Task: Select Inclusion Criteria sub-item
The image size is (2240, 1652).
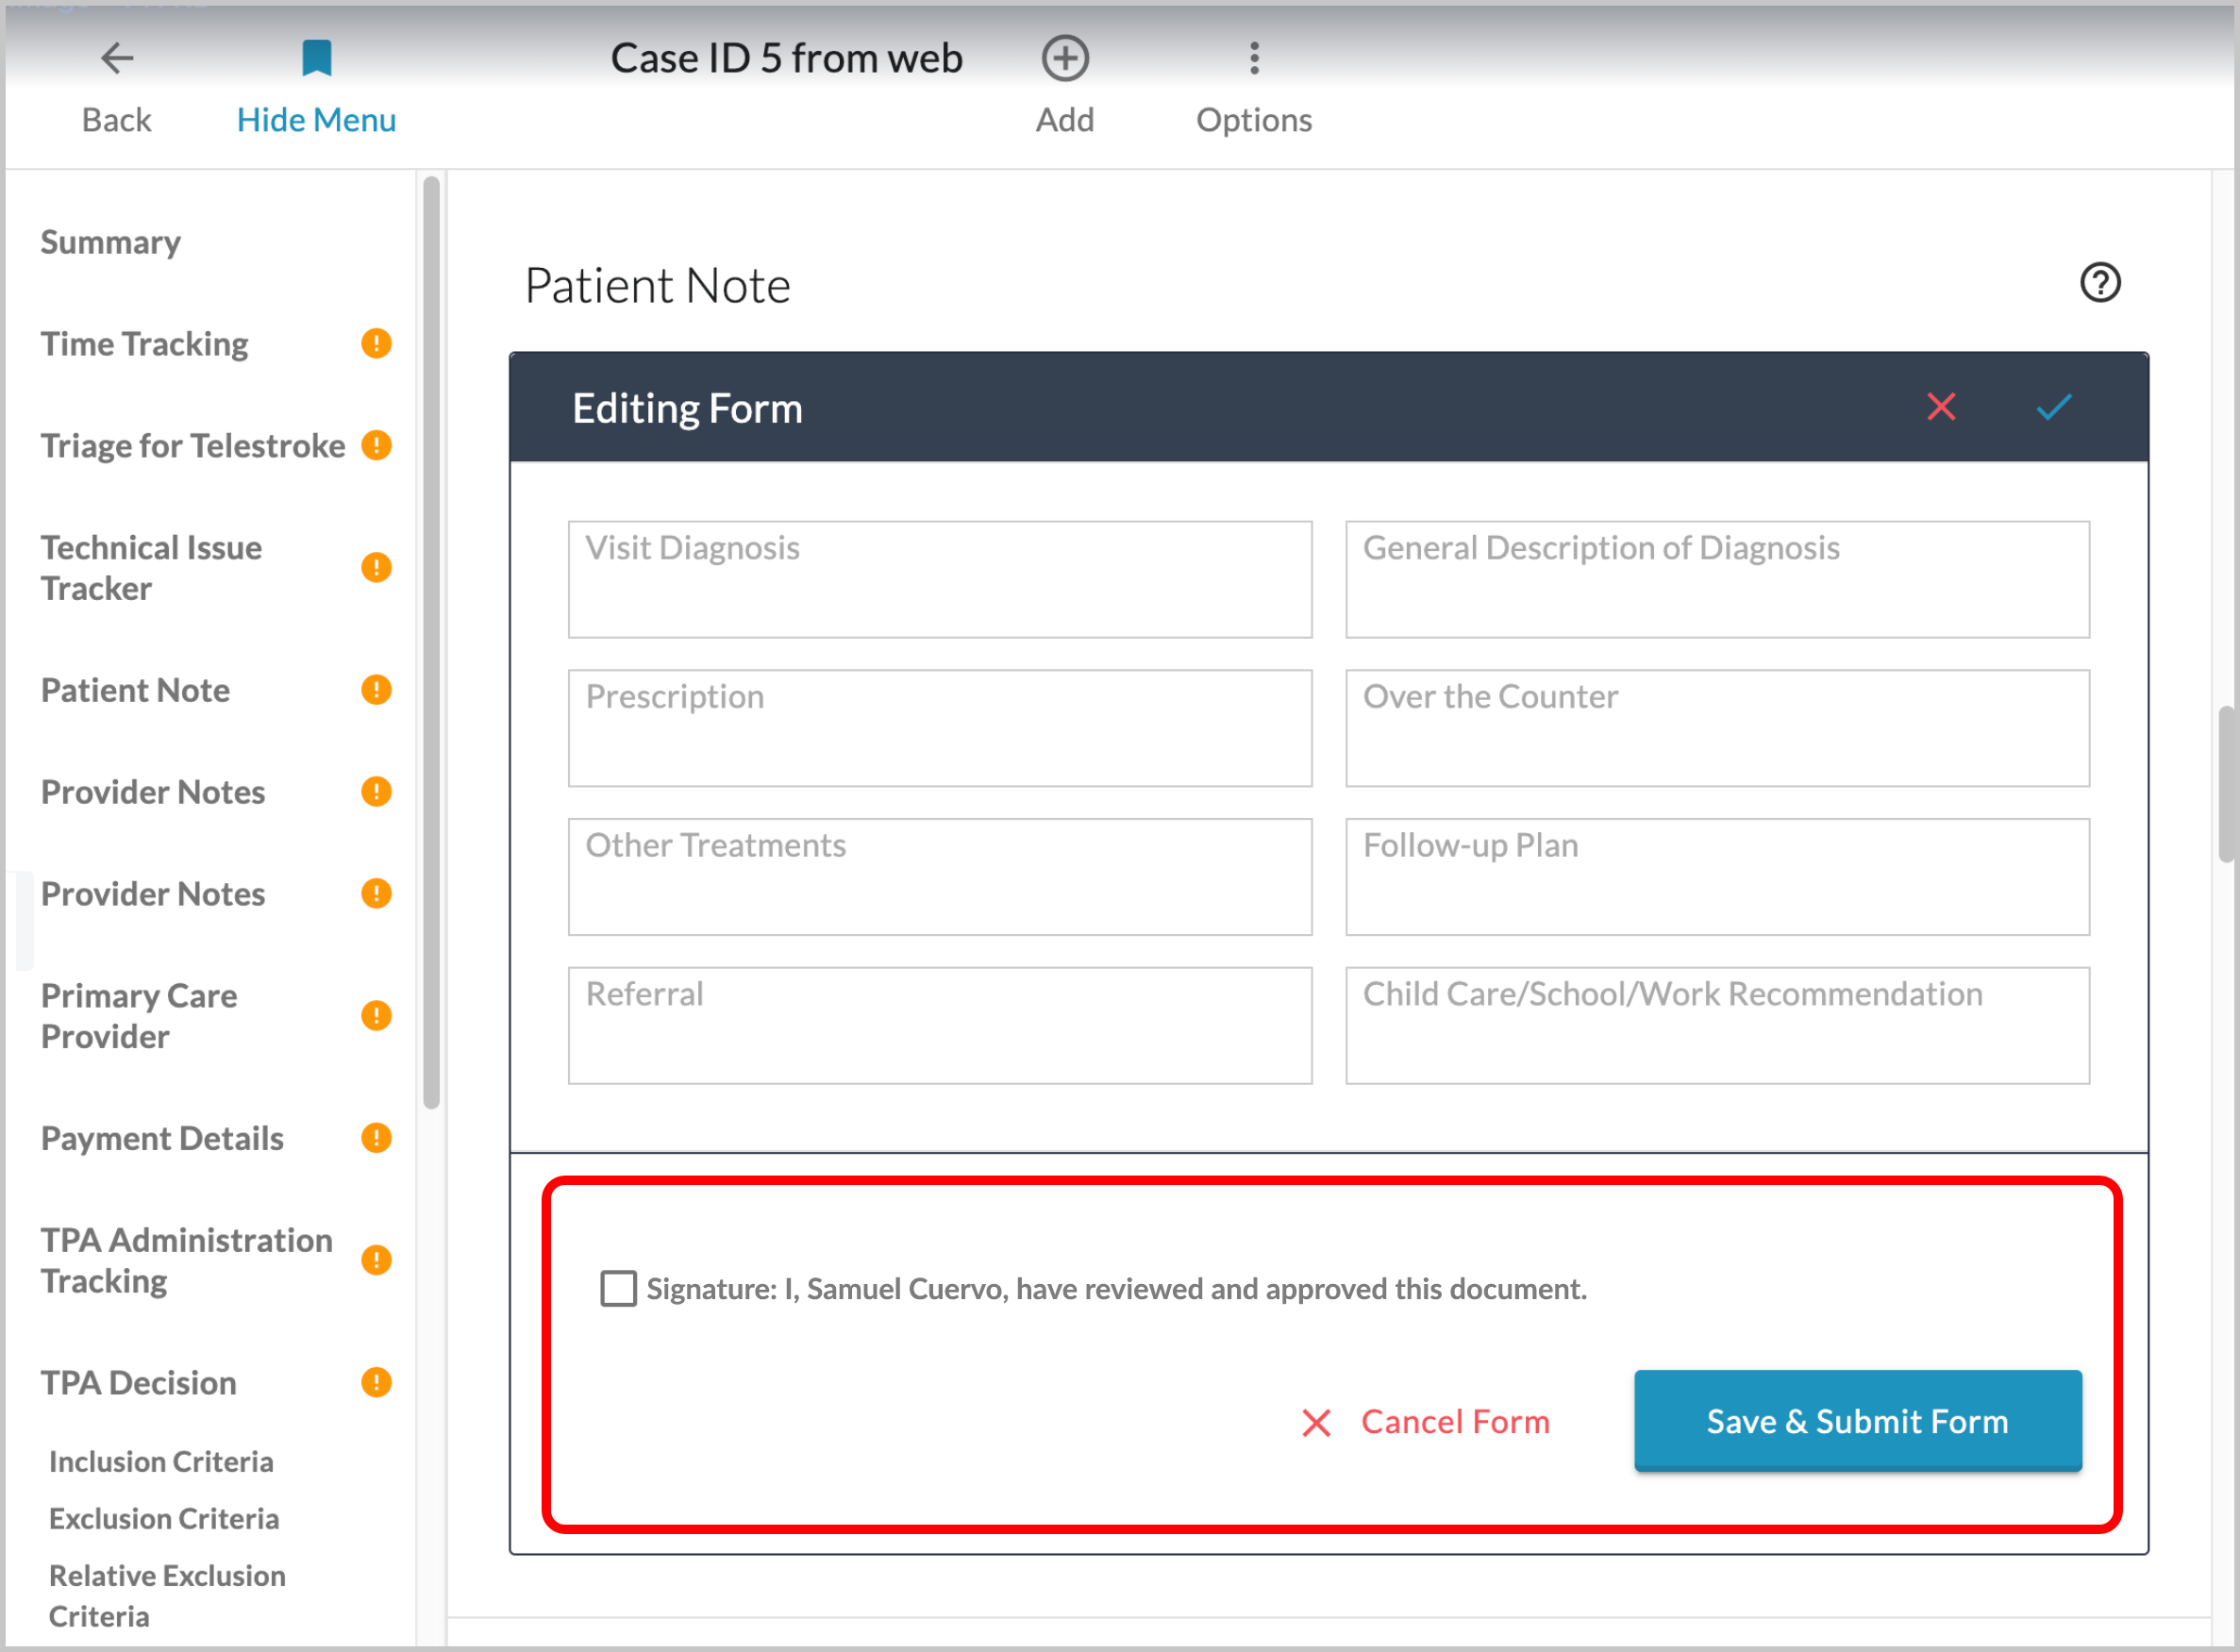Action: [161, 1462]
